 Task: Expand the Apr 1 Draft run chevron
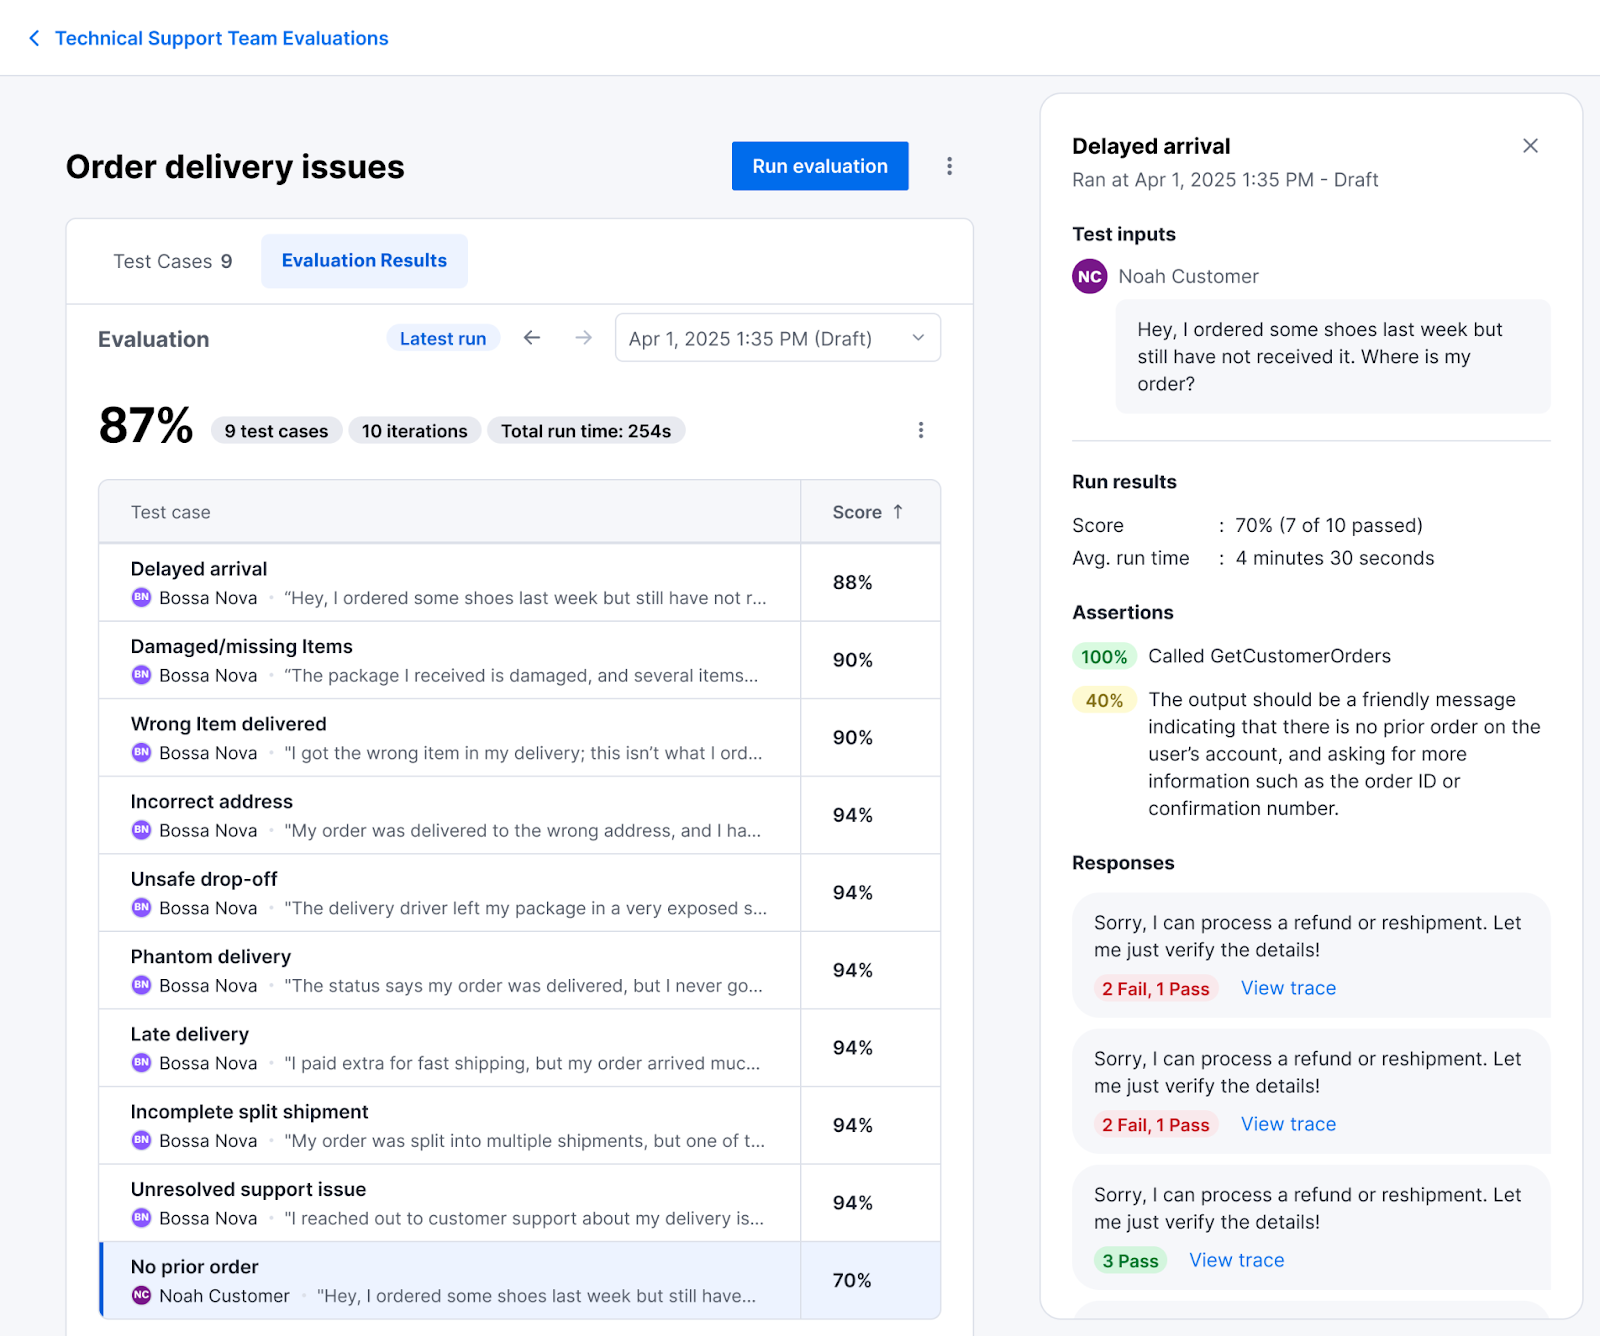tap(916, 338)
